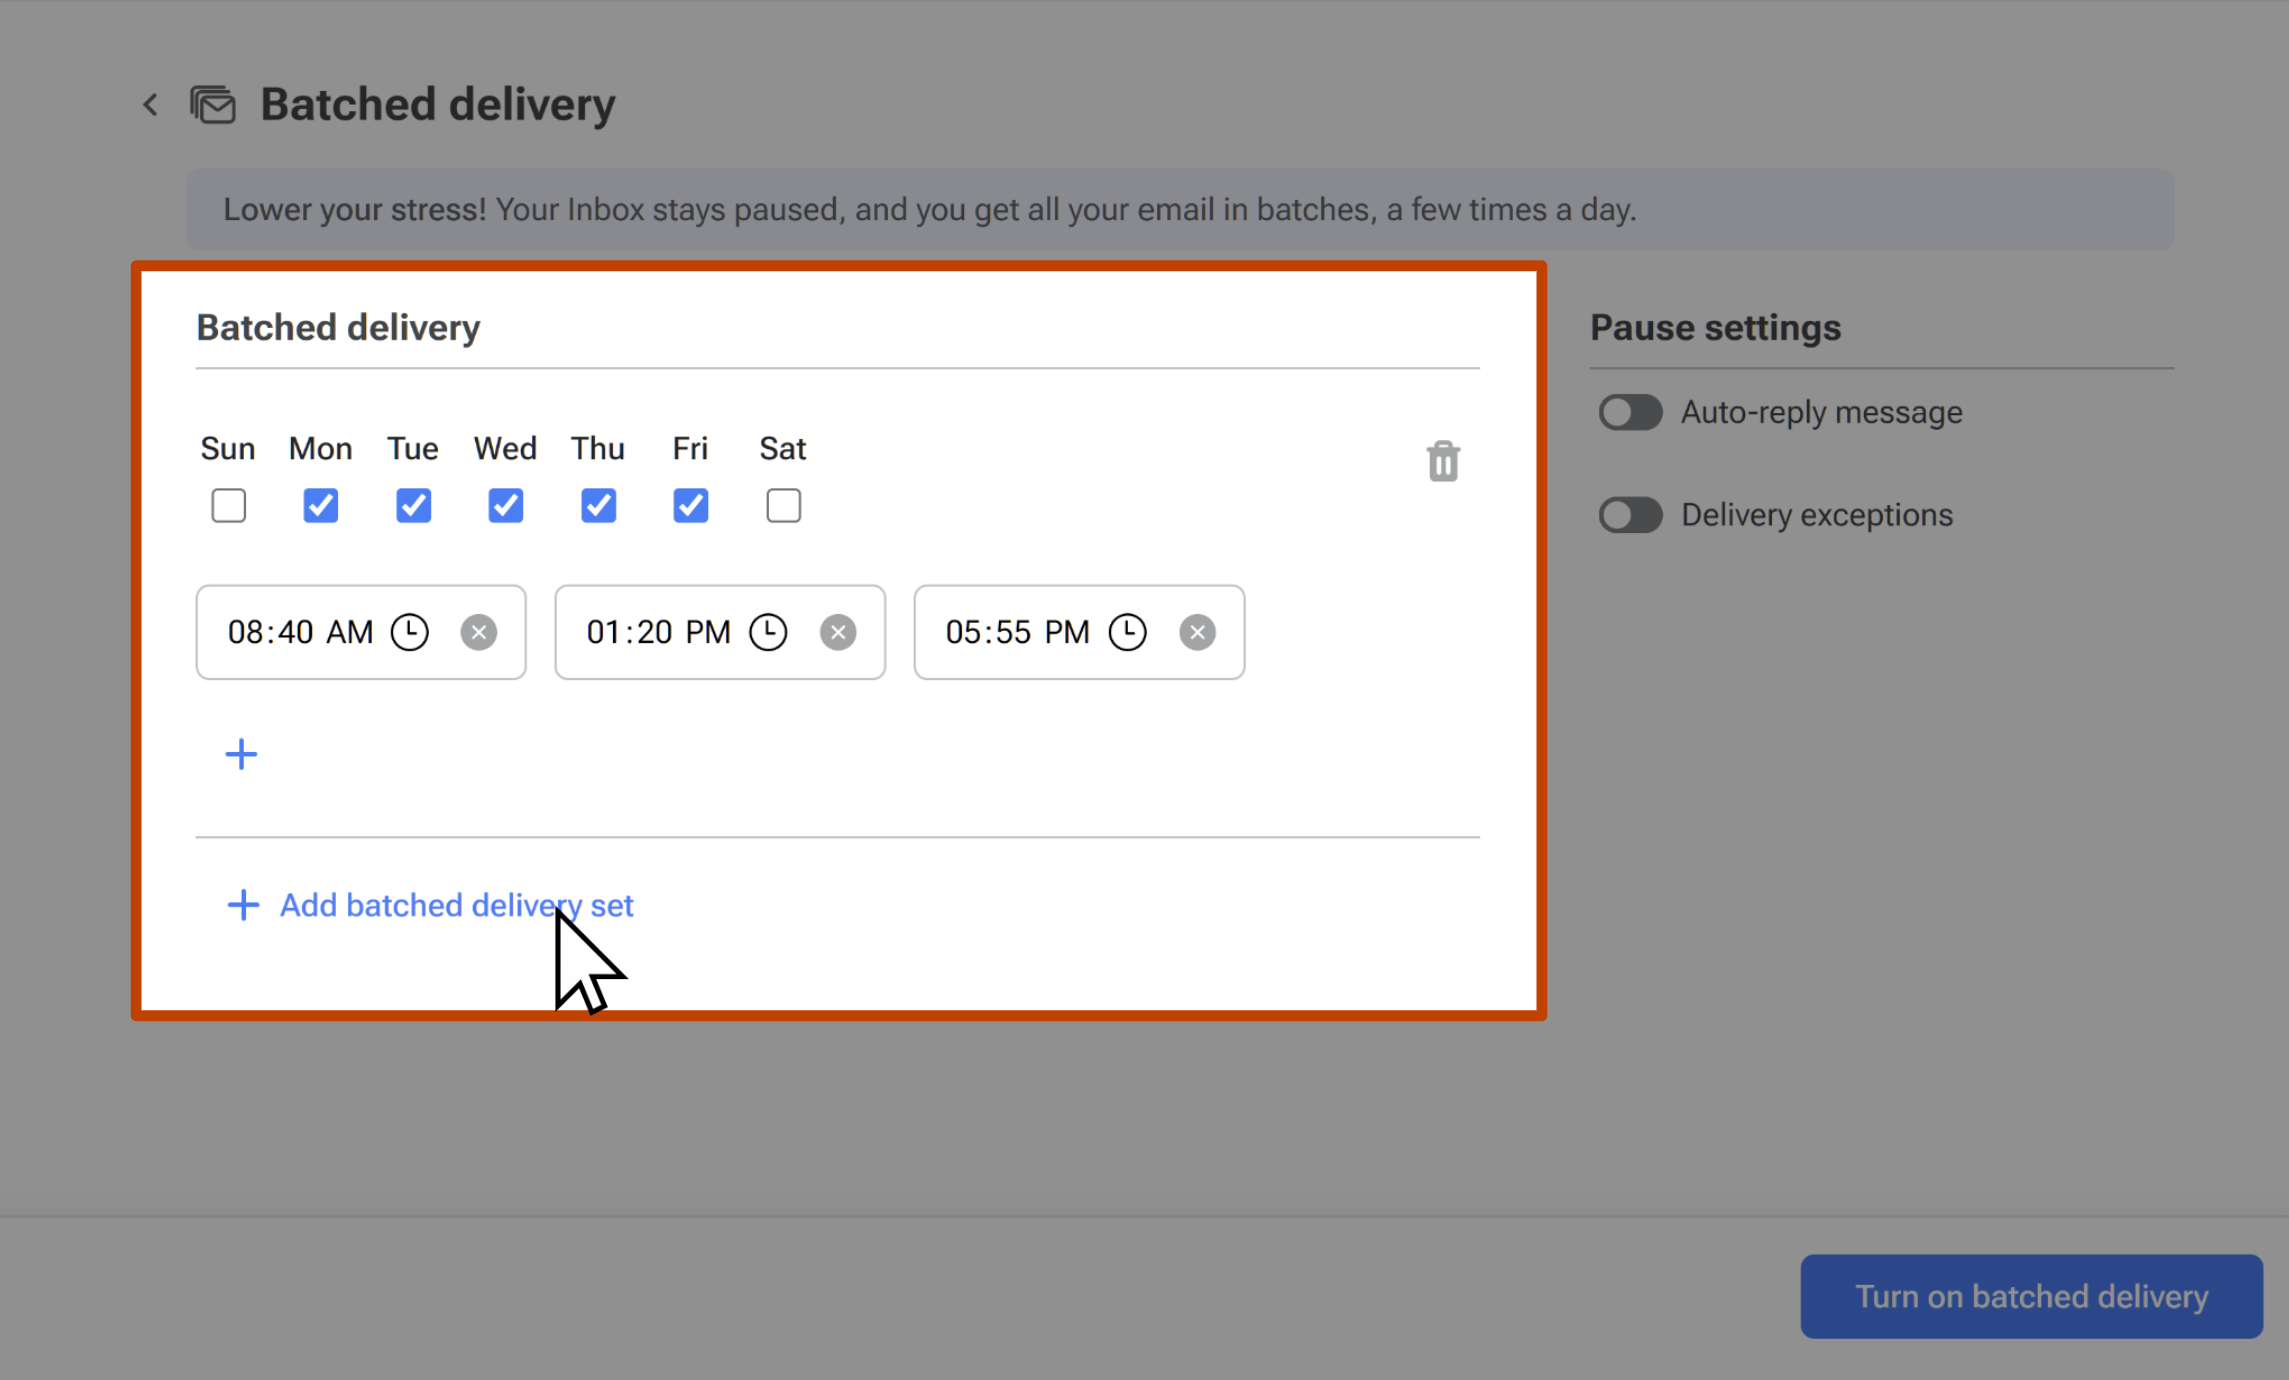
Task: Uncheck the Thu checkbox
Action: point(599,506)
